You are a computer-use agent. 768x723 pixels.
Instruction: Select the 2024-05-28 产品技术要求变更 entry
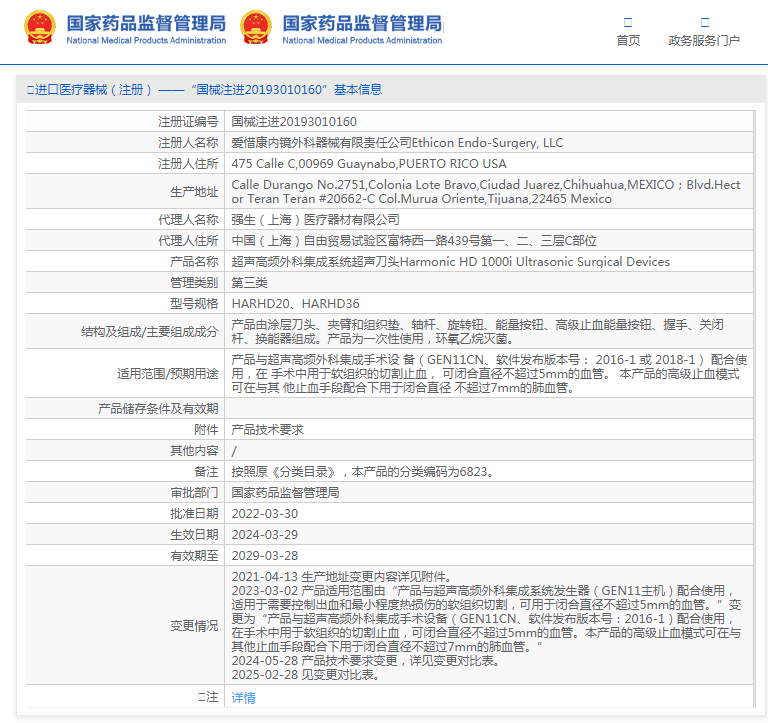(366, 661)
